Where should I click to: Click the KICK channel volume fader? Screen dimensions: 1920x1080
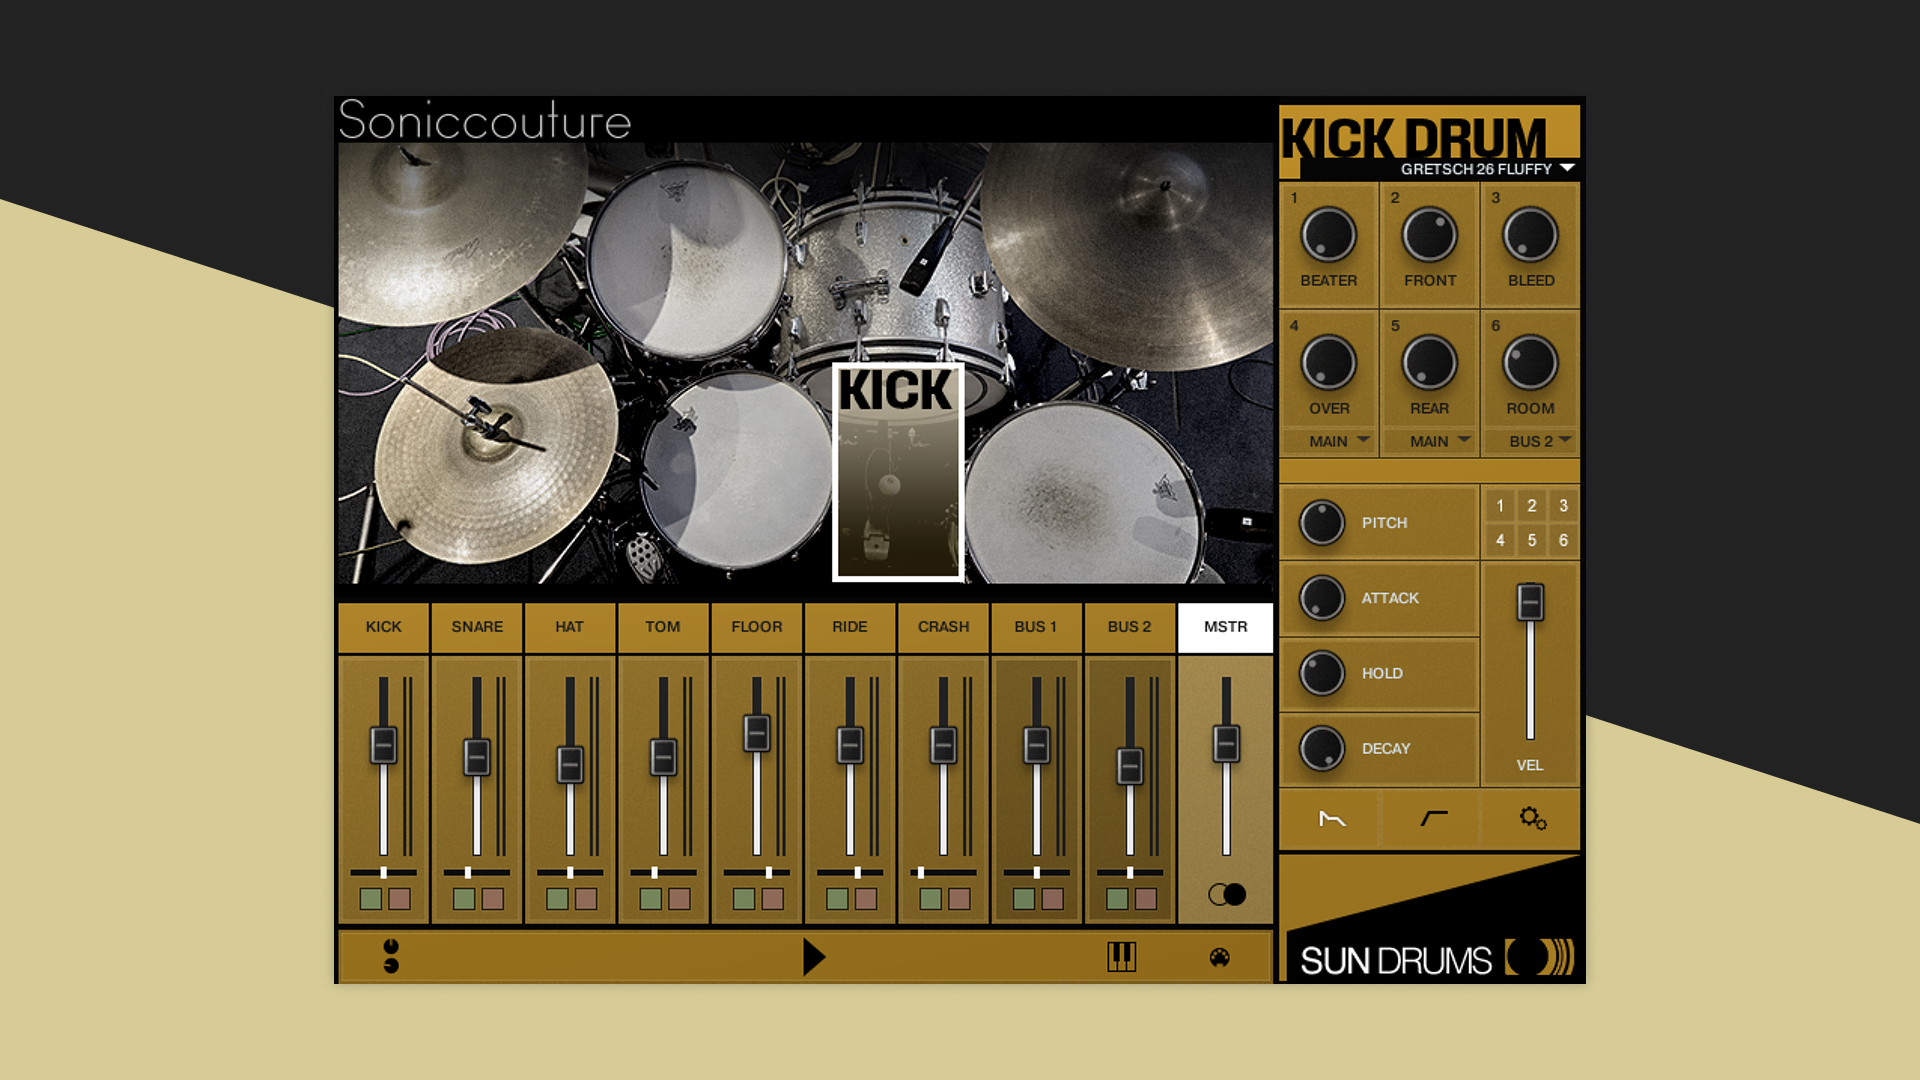point(384,745)
